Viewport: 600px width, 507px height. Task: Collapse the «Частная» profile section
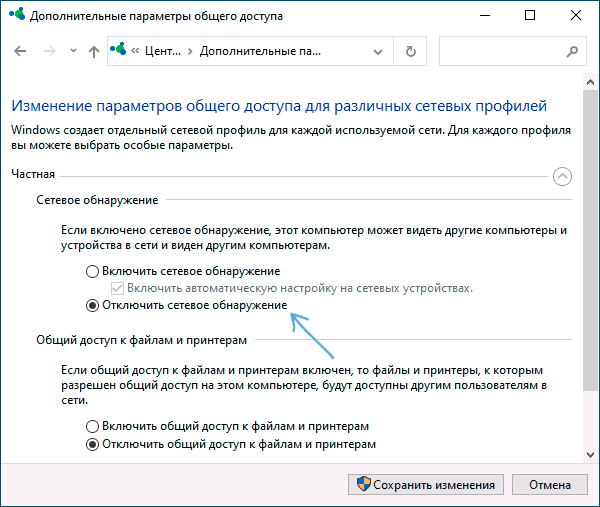(562, 176)
